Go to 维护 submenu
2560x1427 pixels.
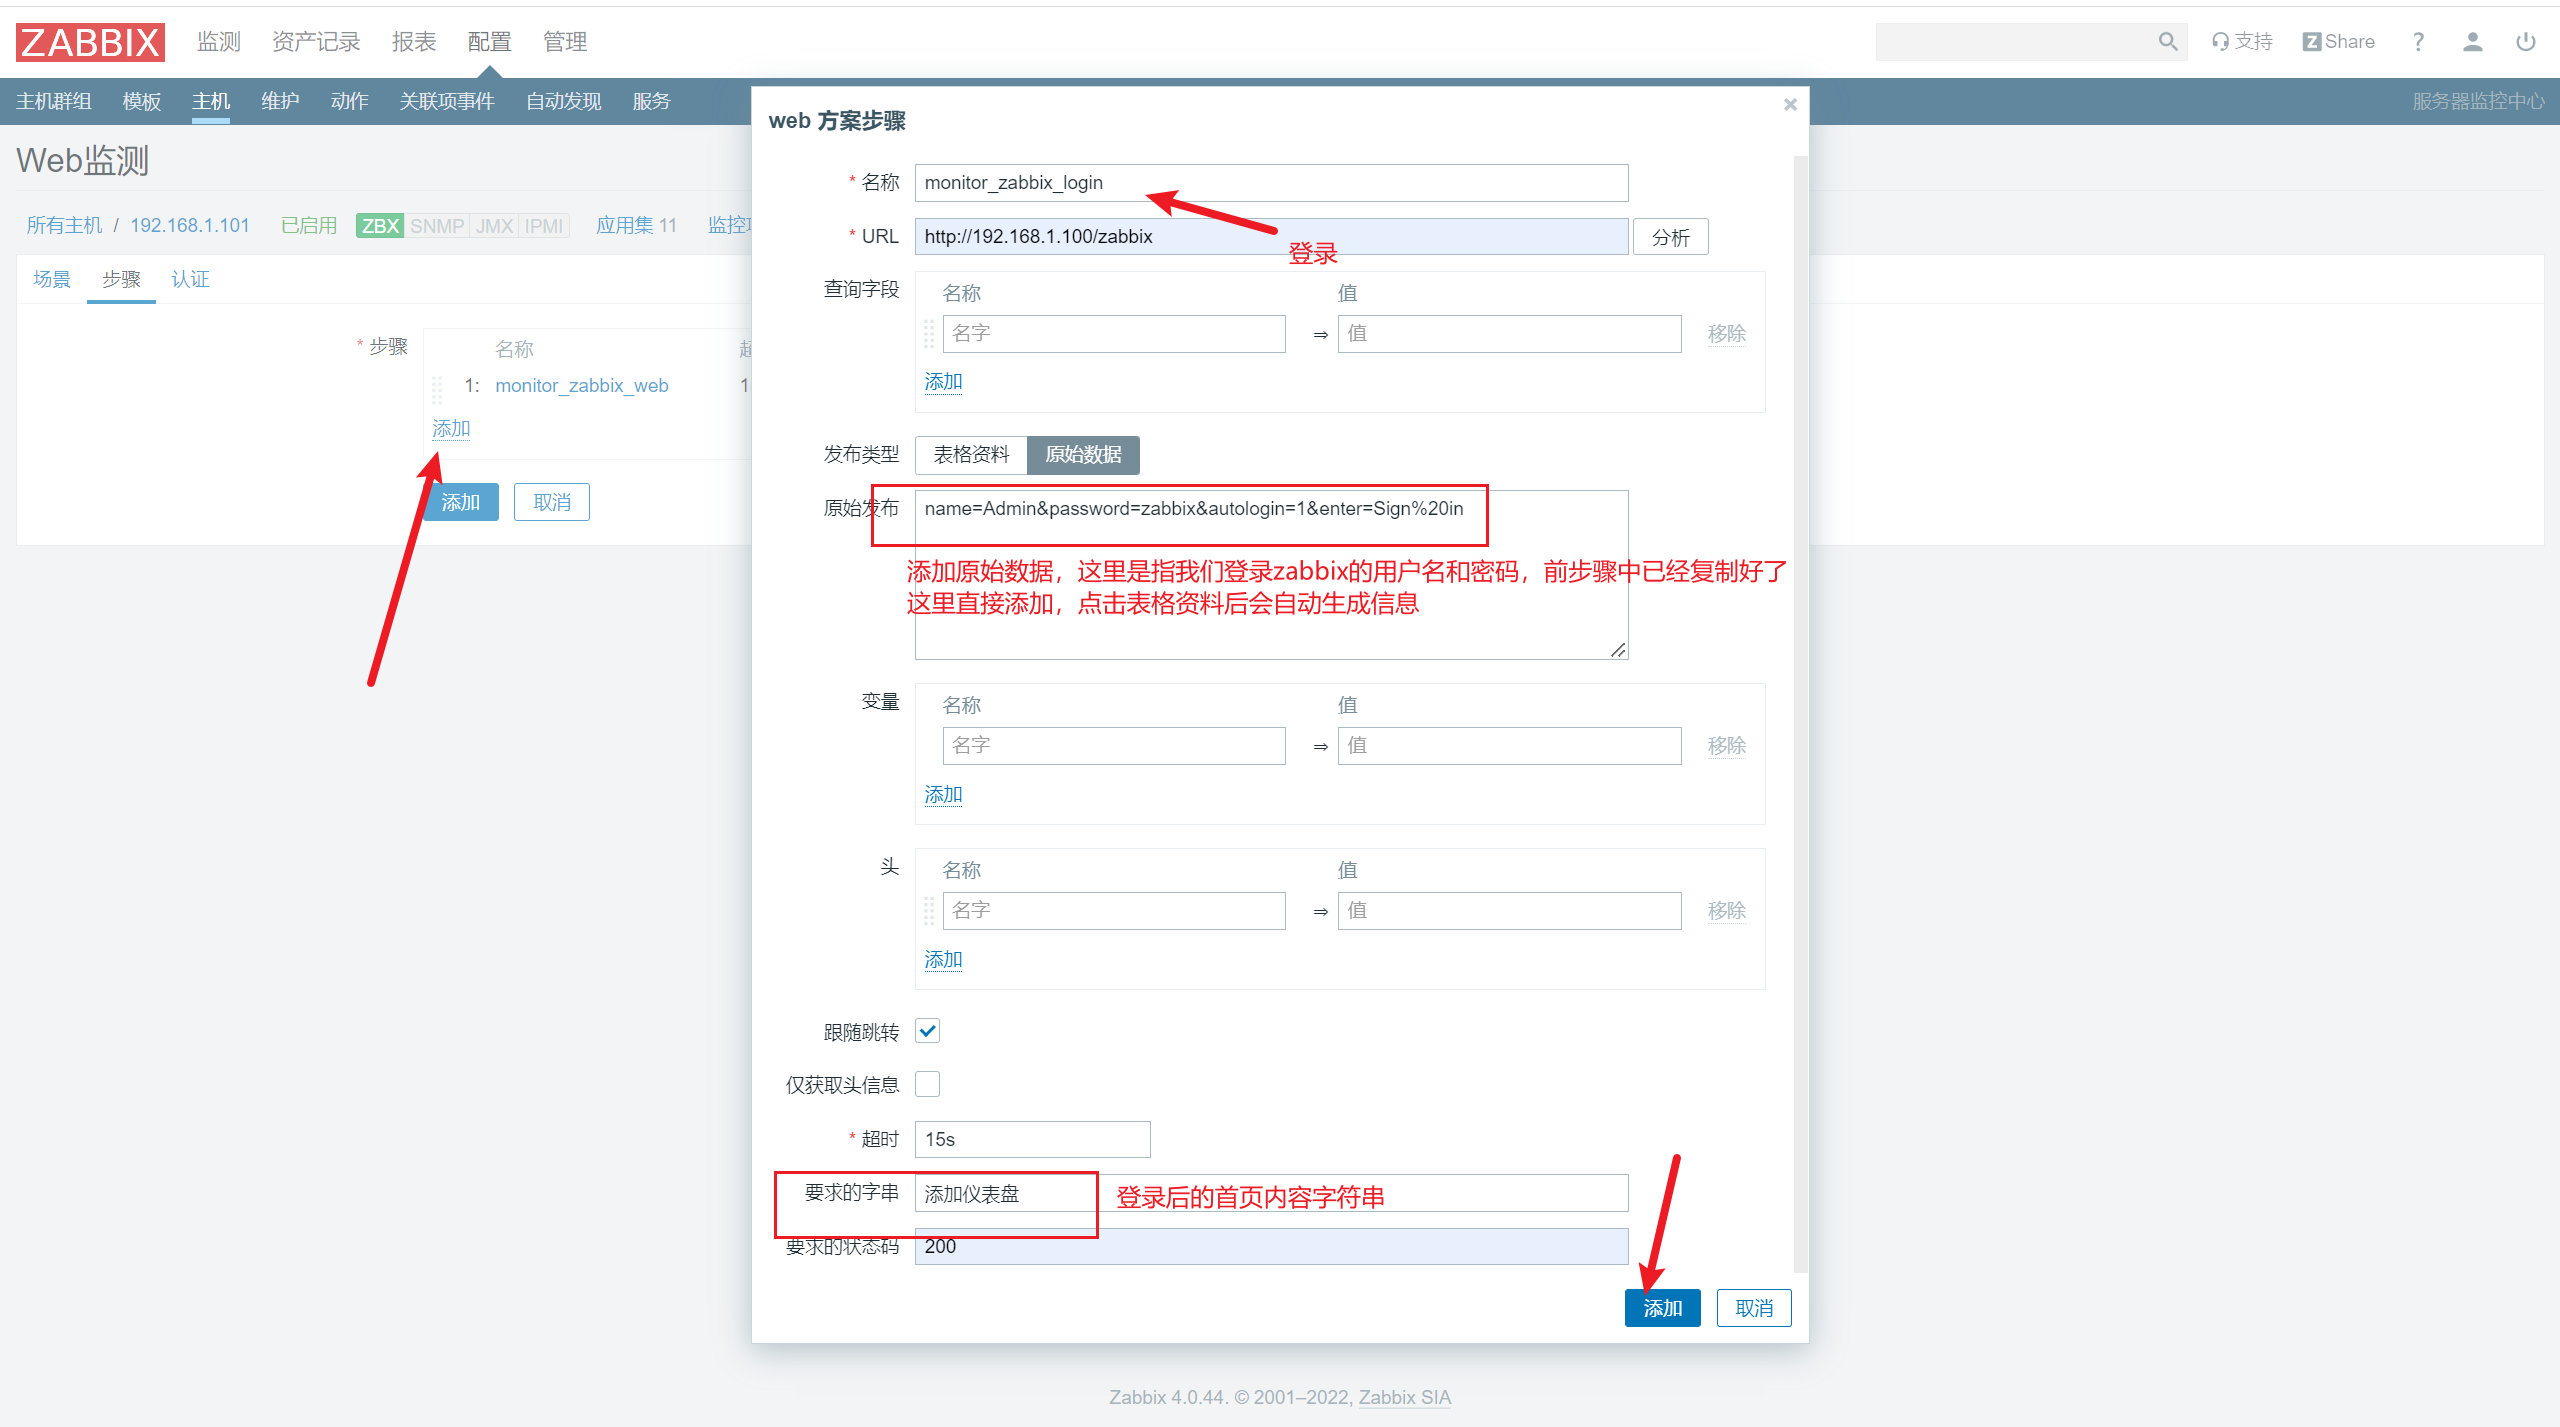coord(280,101)
